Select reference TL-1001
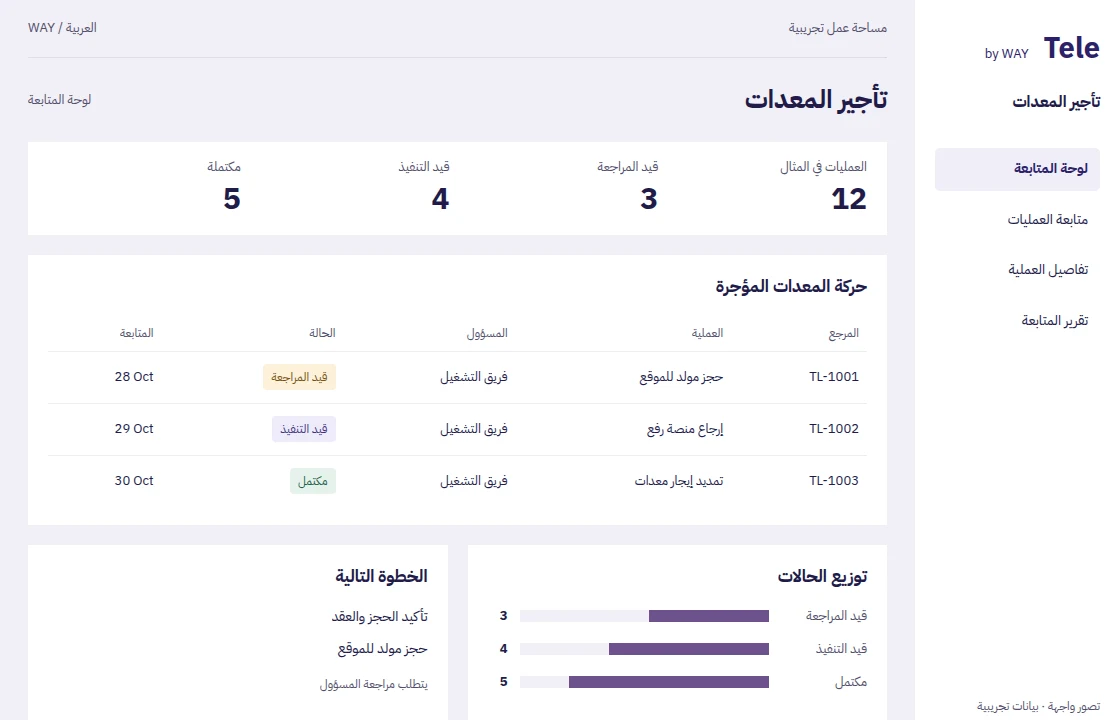Viewport: 1120px width, 720px height. click(x=834, y=377)
